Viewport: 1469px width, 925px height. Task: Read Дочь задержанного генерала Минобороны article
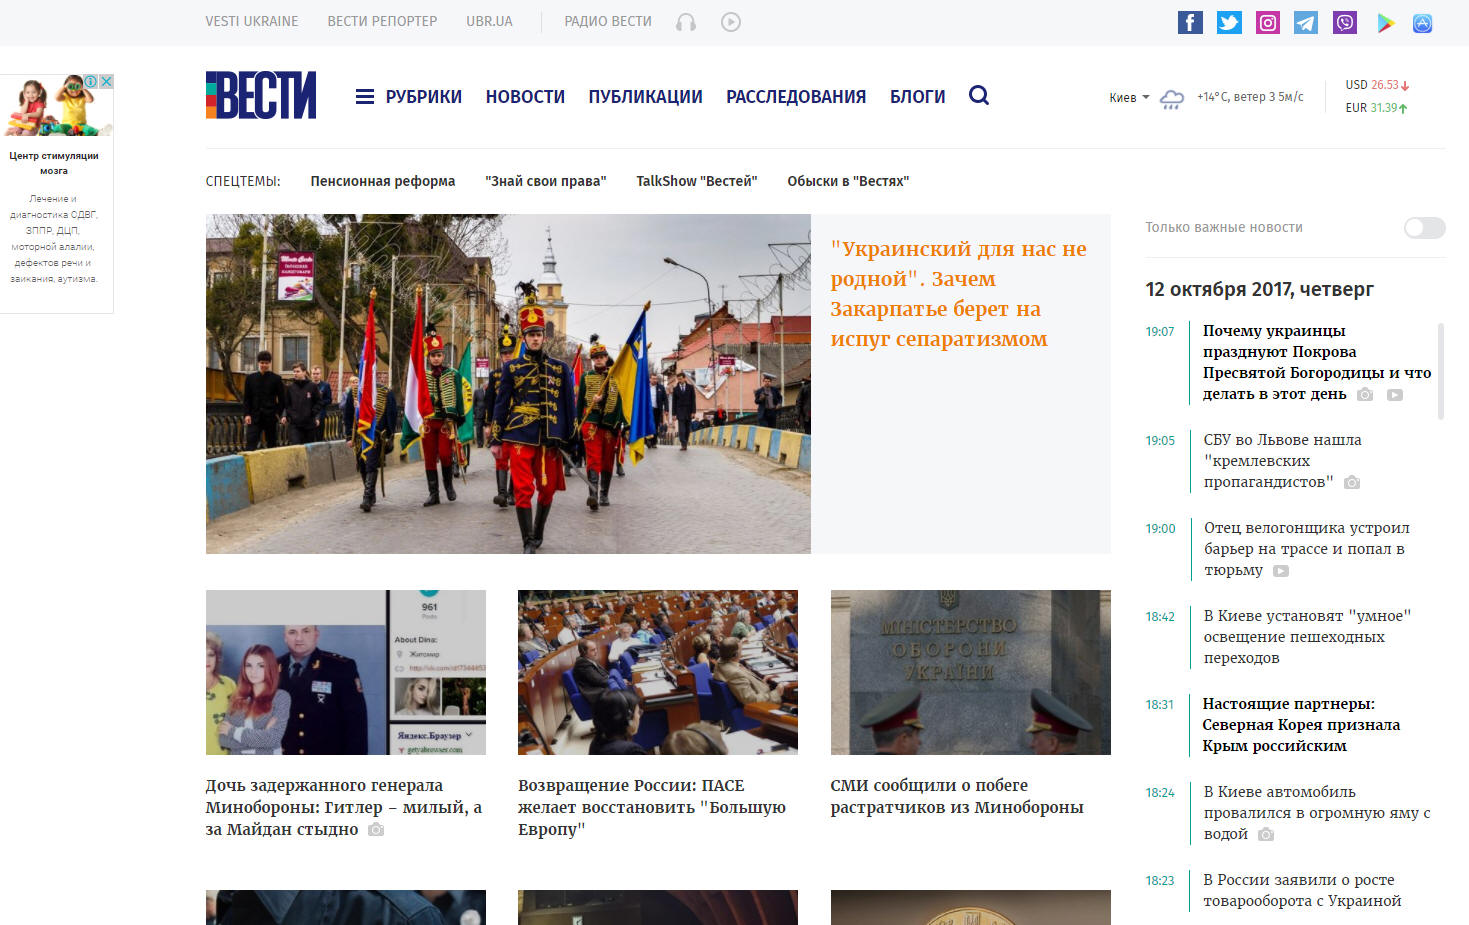click(x=344, y=807)
